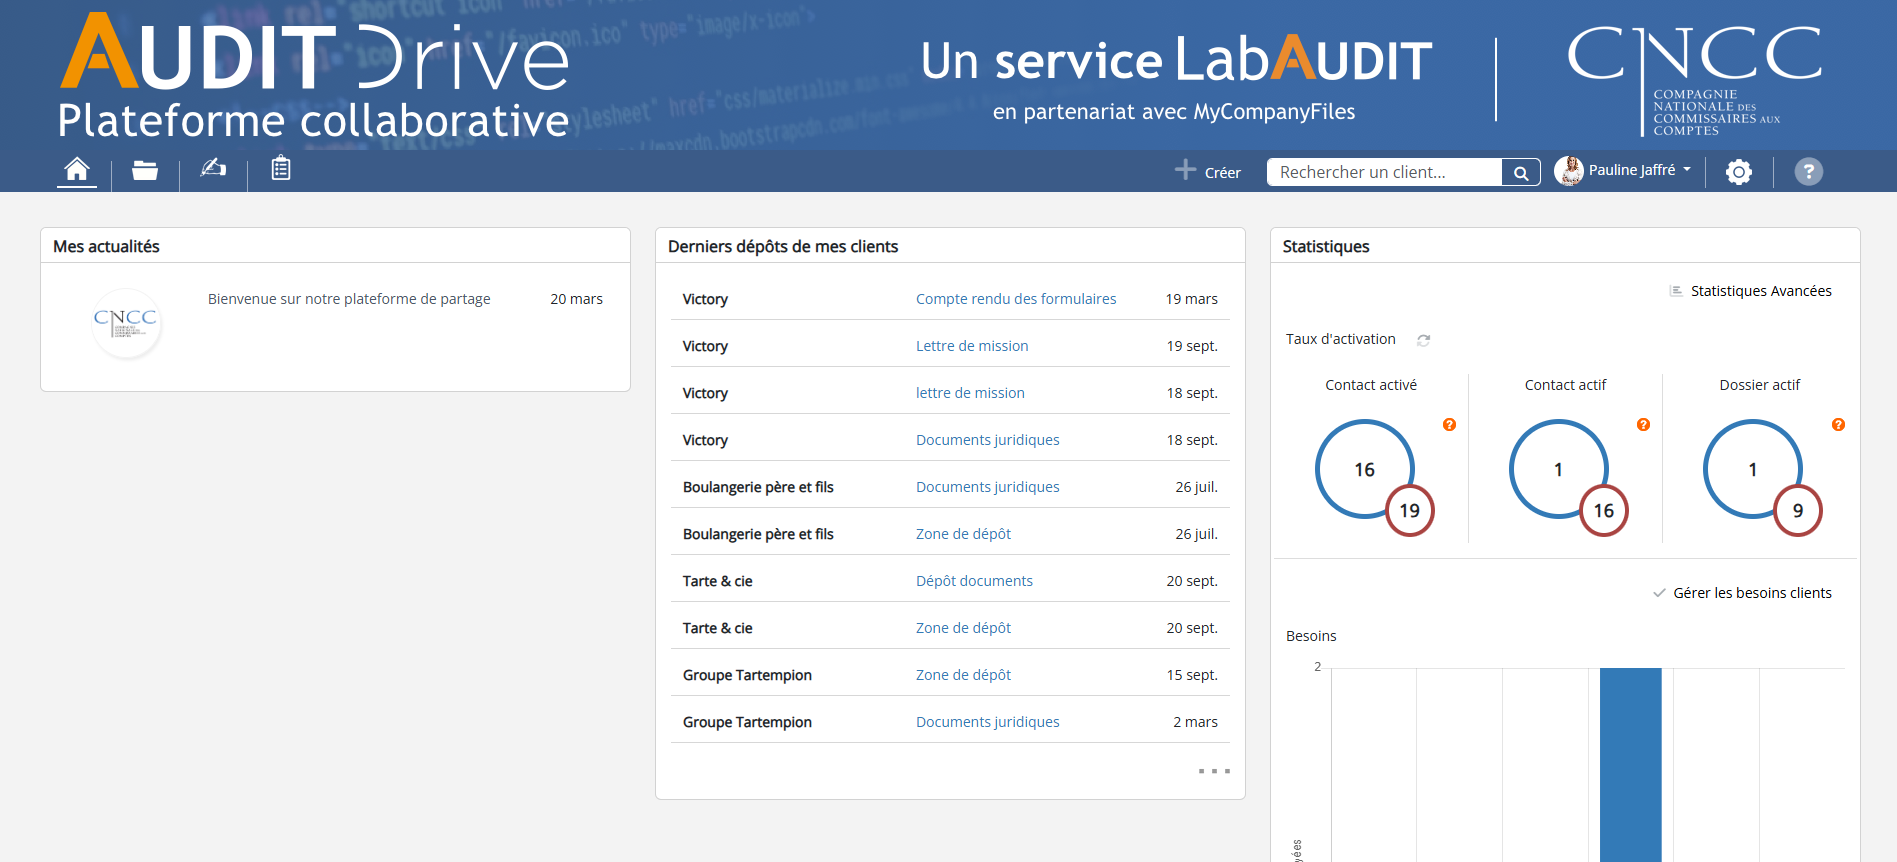Click Groupe Tartempion name in 15 sept. row
The width and height of the screenshot is (1897, 862).
[747, 675]
